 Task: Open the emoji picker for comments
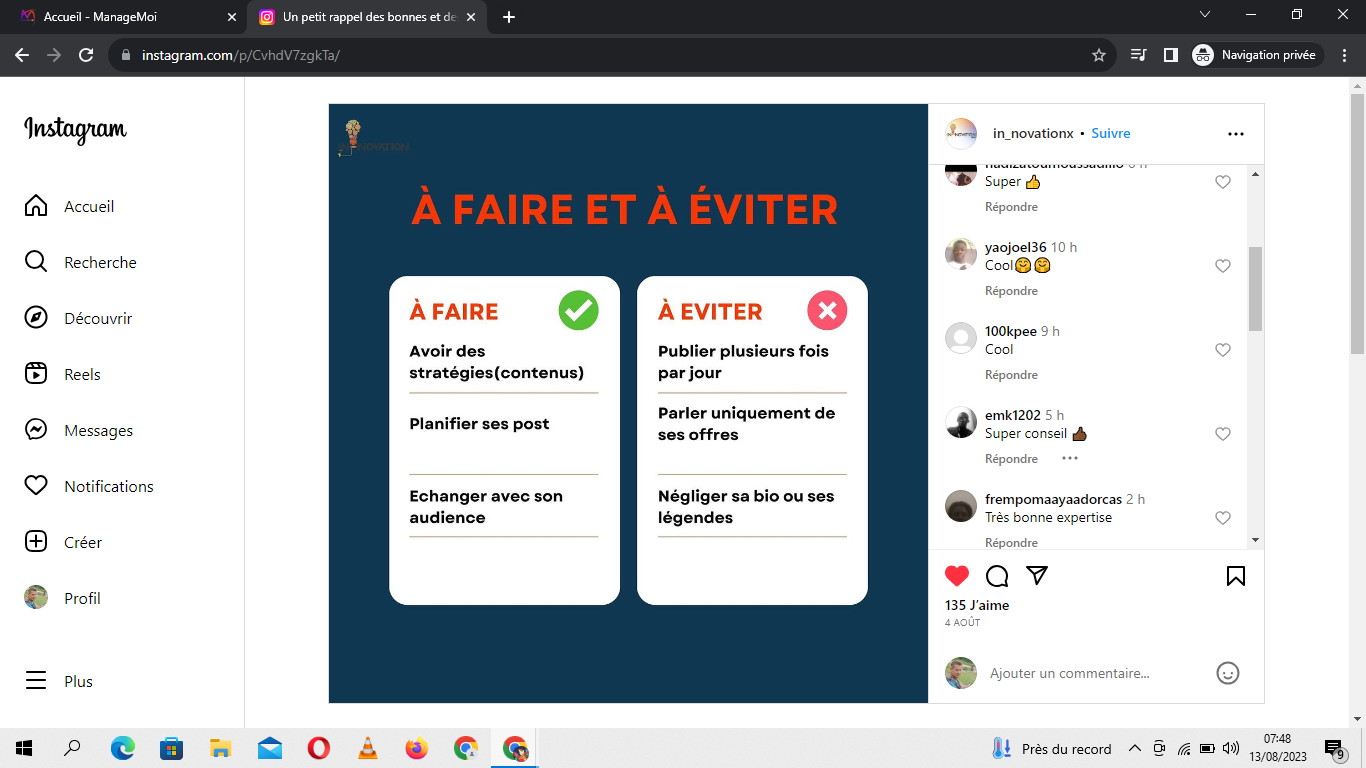(1227, 673)
